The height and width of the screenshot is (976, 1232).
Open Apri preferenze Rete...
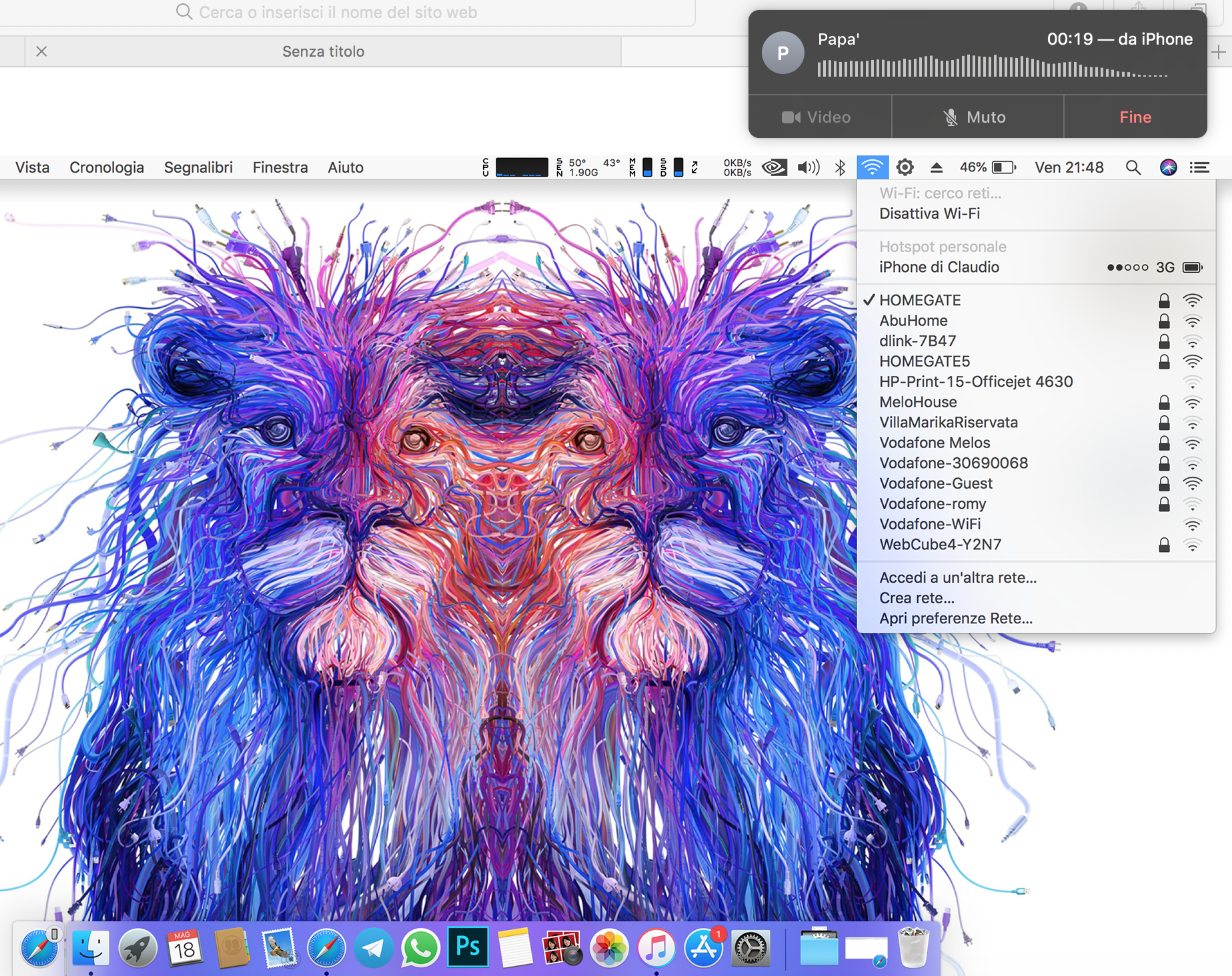tap(1036, 619)
